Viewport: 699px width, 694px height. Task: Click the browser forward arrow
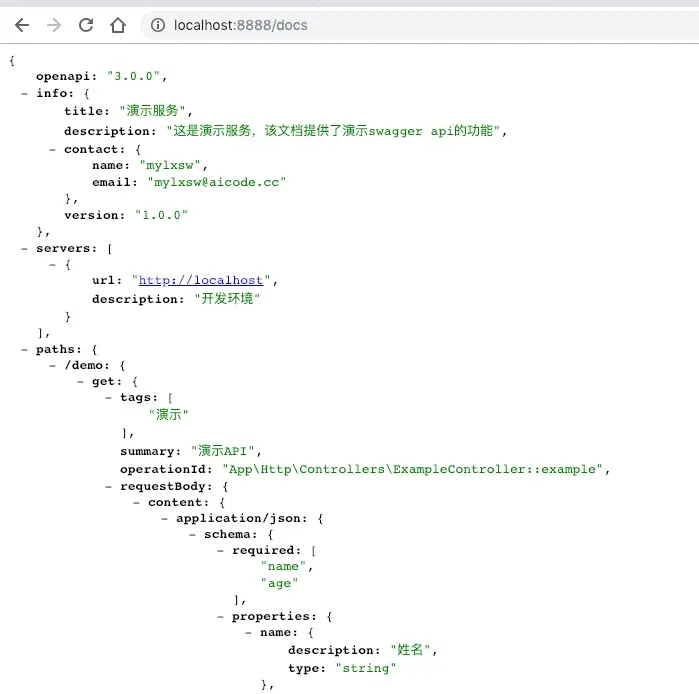point(54,25)
